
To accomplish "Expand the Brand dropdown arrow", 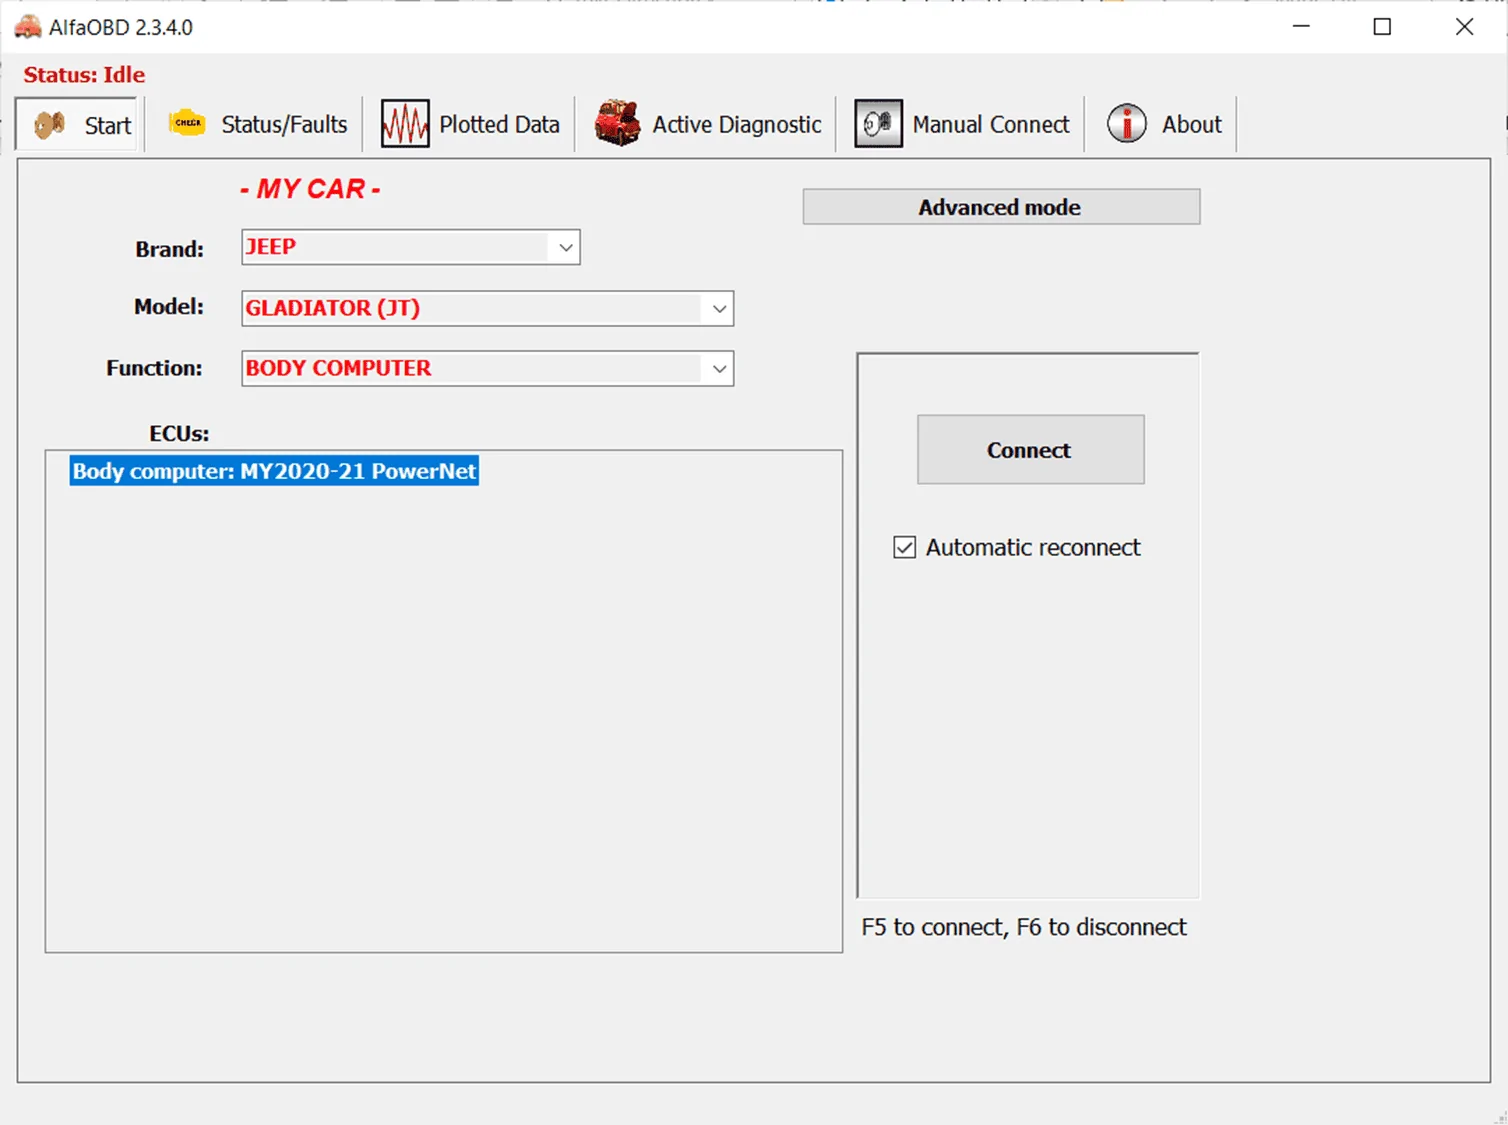I will click(x=566, y=247).
